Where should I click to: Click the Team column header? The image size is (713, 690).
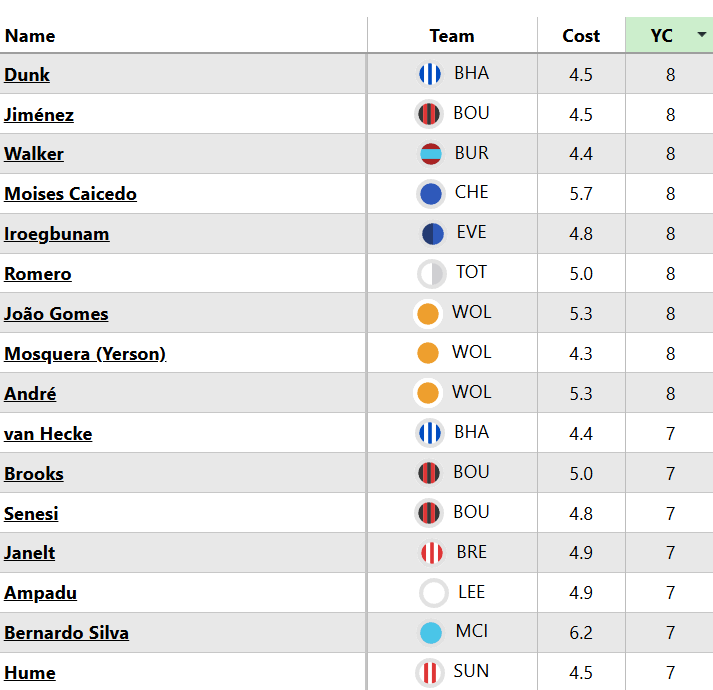452,36
